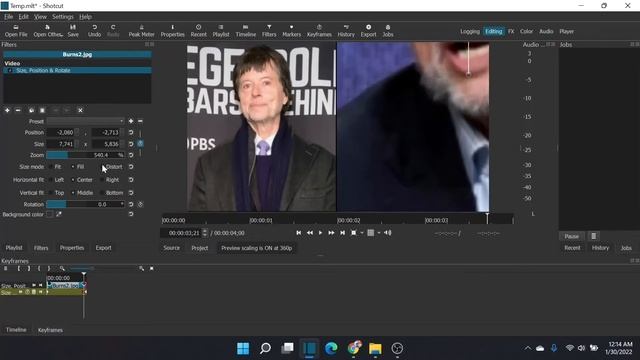Image resolution: width=640 pixels, height=360 pixels.
Task: Deselect the filter with the X icon
Action: click(80, 110)
